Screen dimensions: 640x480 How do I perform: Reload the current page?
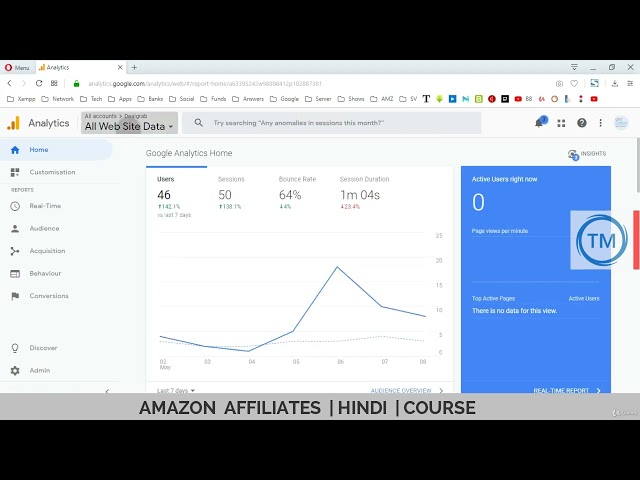pyautogui.click(x=39, y=83)
